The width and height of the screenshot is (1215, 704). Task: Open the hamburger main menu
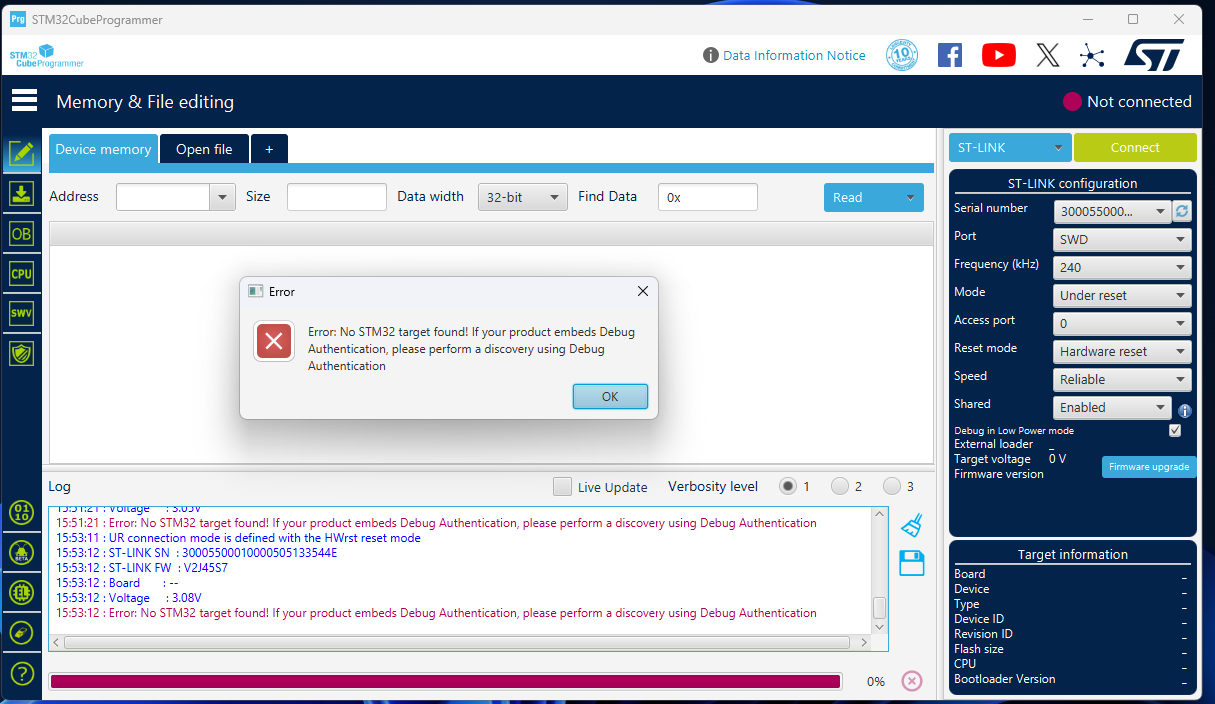(x=23, y=100)
